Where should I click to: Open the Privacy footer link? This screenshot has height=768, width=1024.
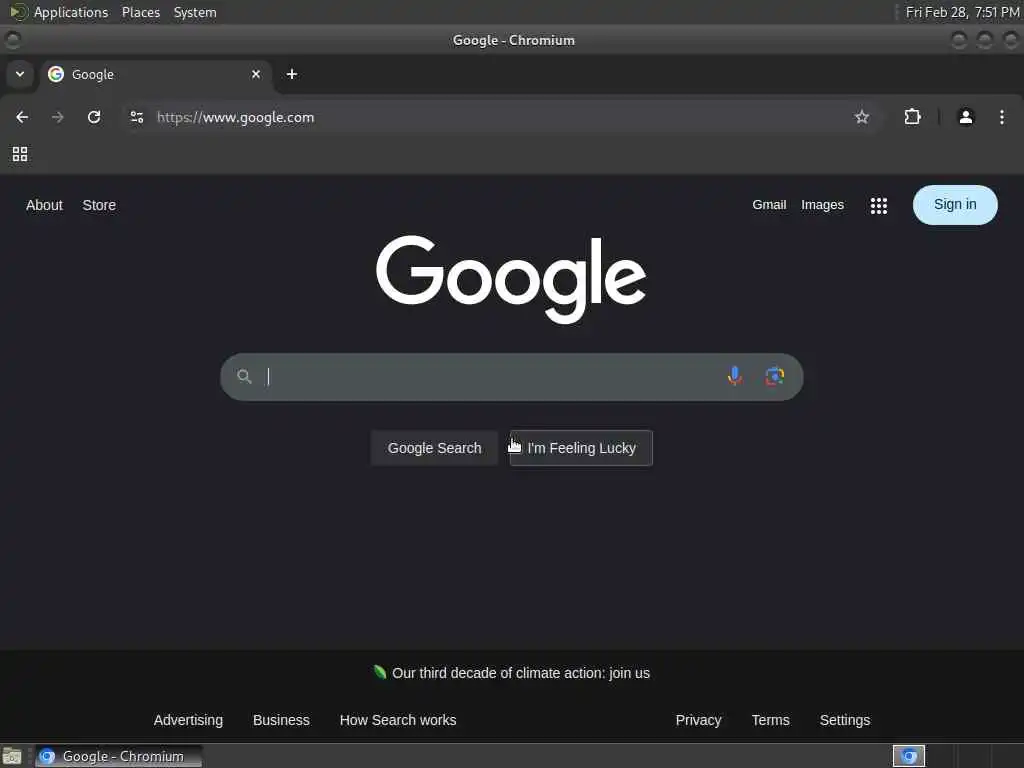click(698, 720)
